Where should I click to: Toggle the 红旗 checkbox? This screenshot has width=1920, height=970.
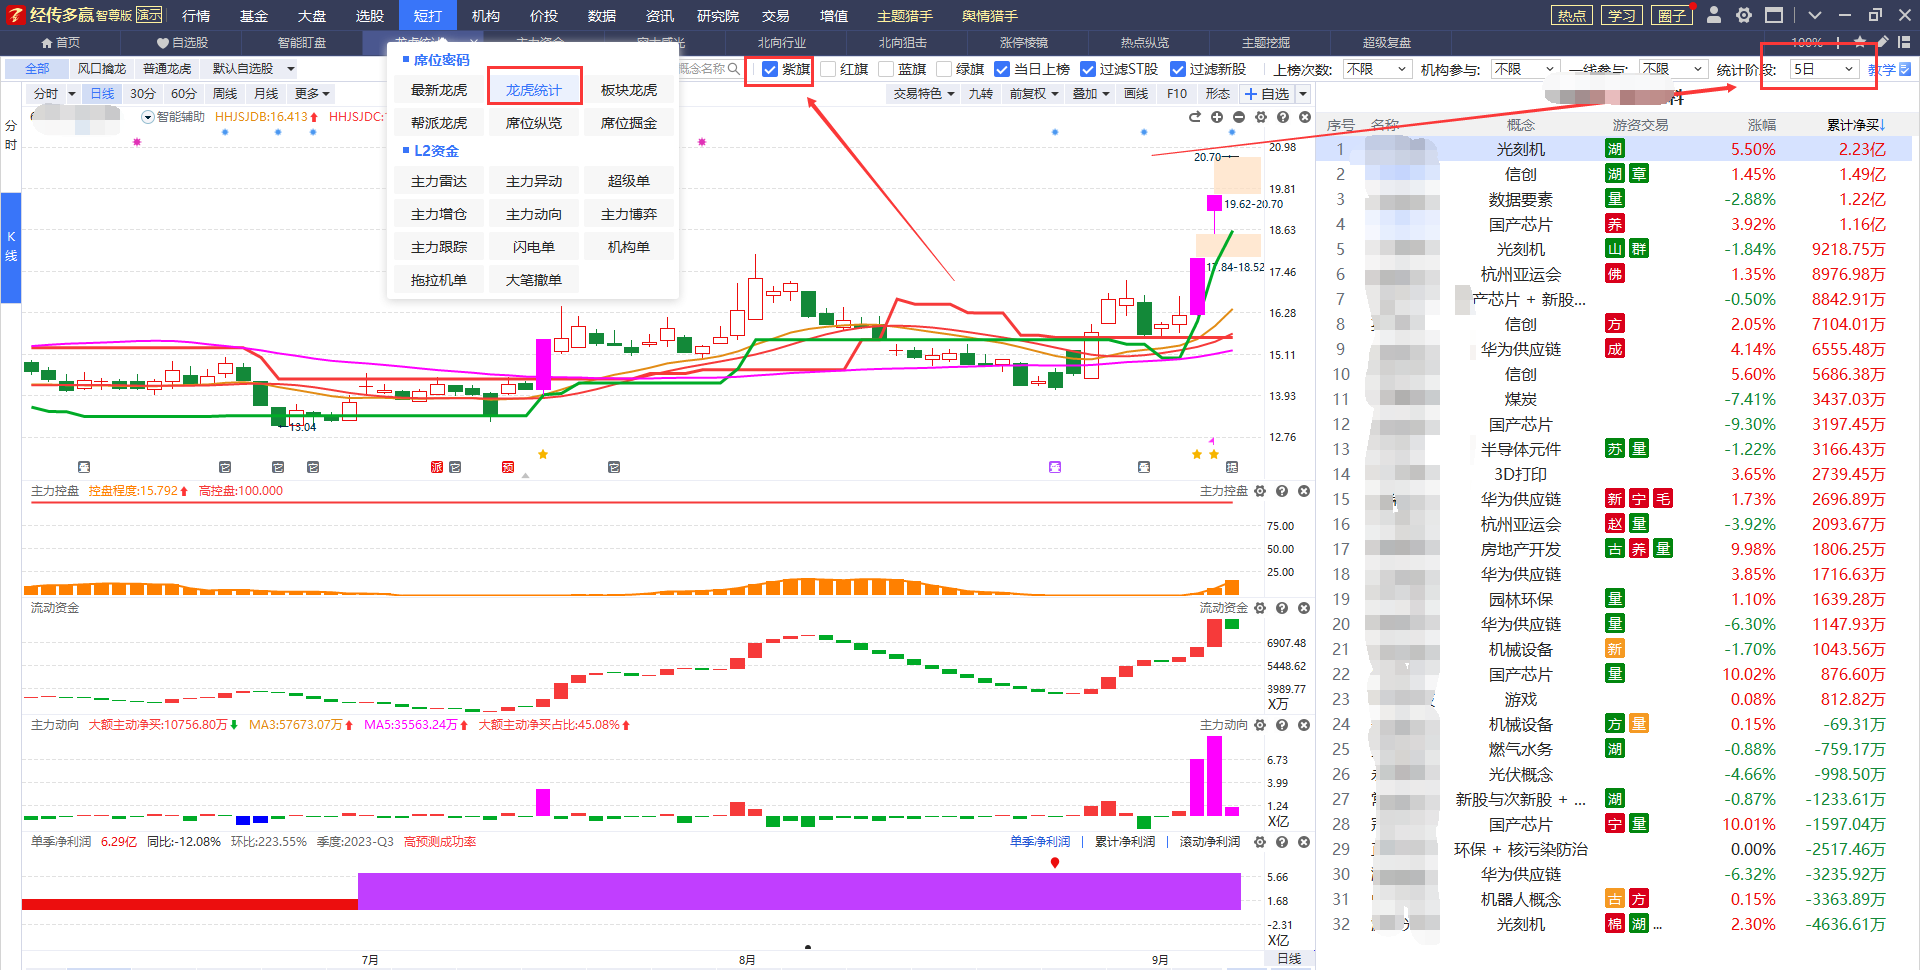(828, 69)
